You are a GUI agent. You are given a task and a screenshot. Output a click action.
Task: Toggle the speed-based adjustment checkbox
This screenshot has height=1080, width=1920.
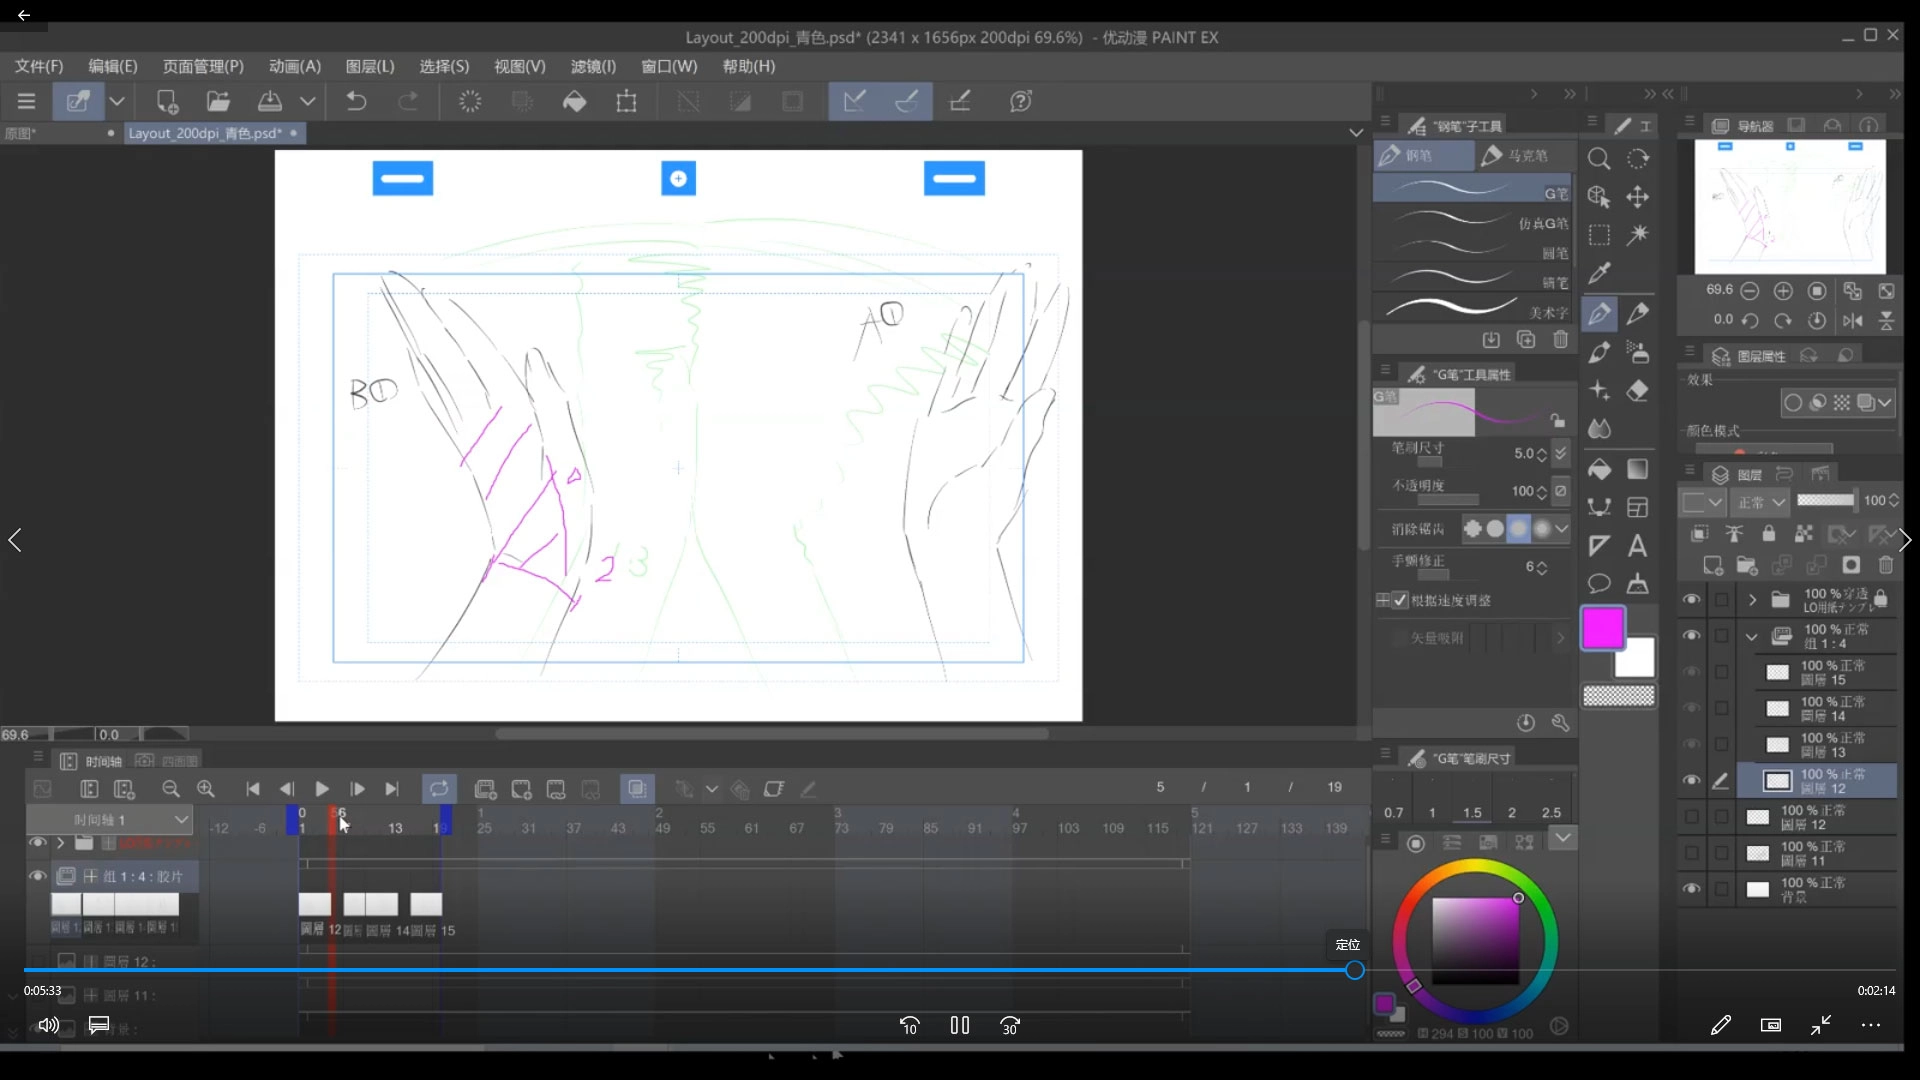tap(1400, 600)
